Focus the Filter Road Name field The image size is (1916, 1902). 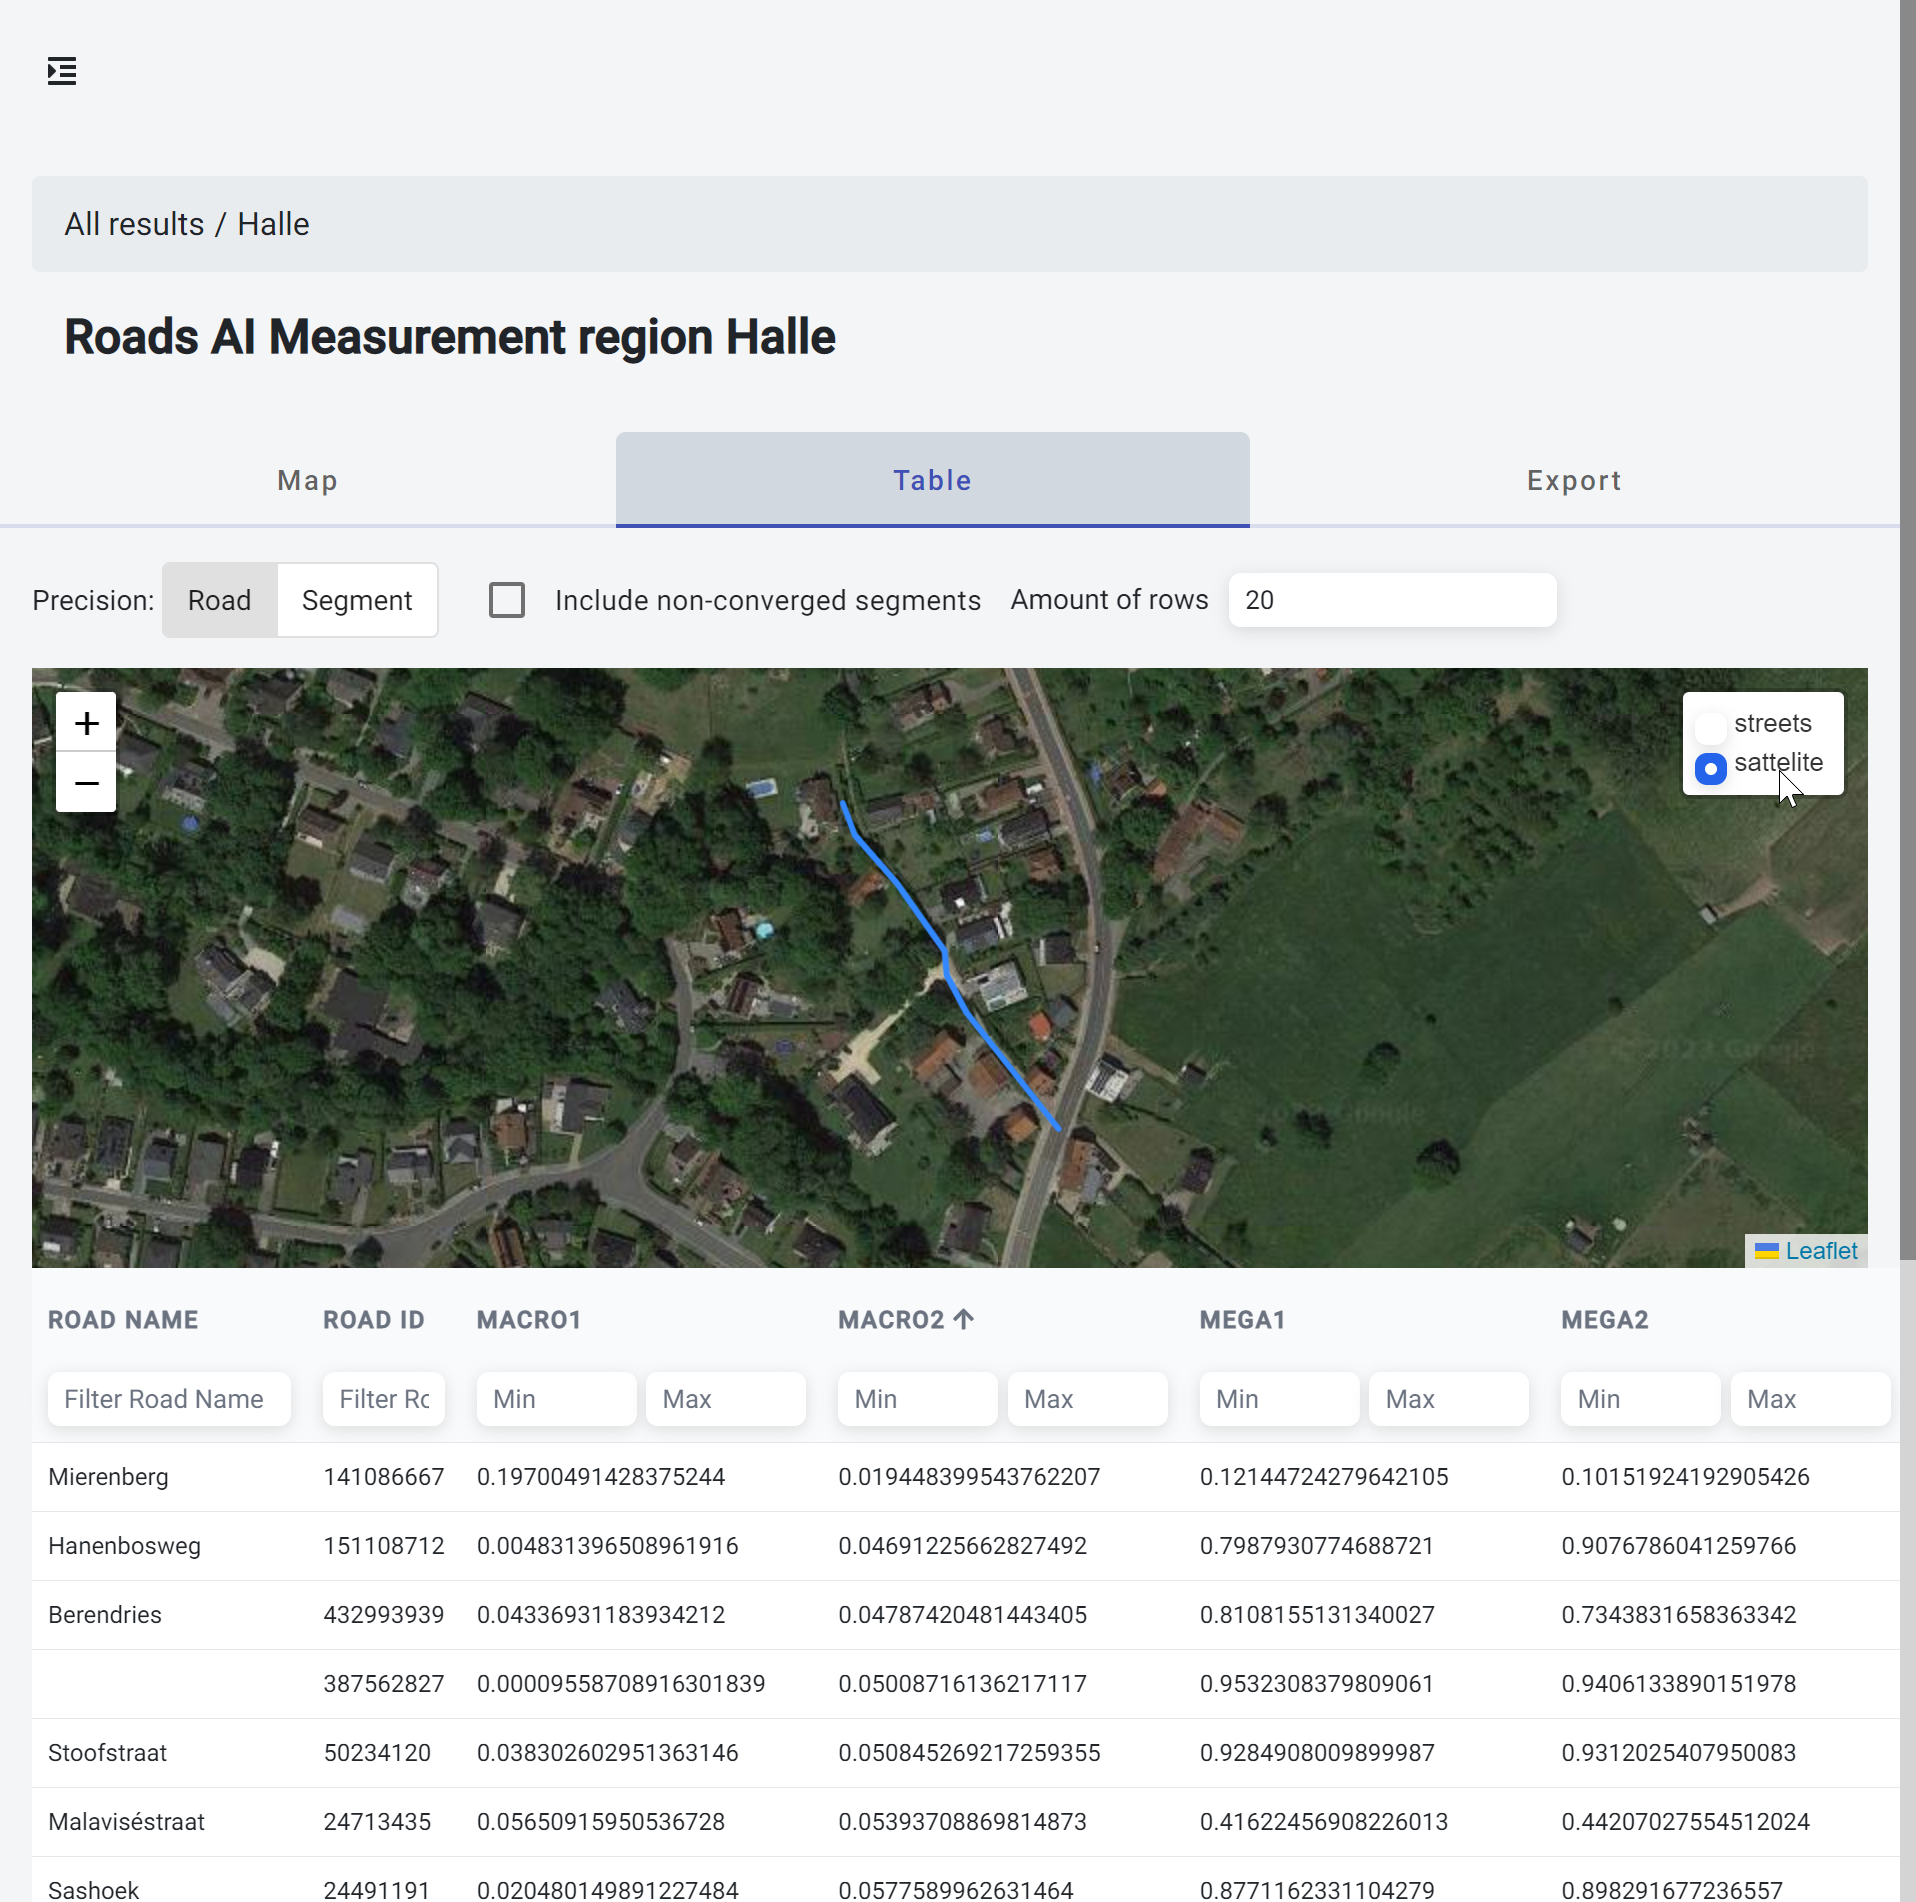[x=169, y=1399]
